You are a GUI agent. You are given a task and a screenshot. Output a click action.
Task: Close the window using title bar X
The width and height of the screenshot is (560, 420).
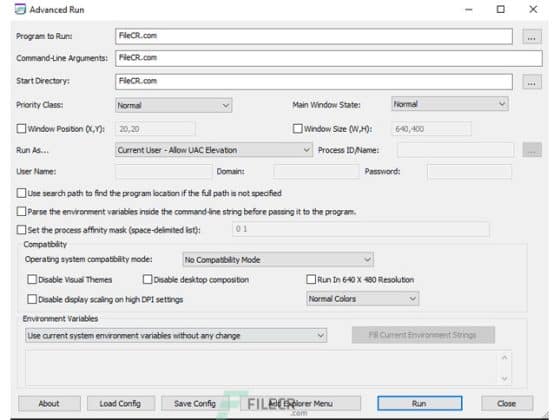coord(533,9)
